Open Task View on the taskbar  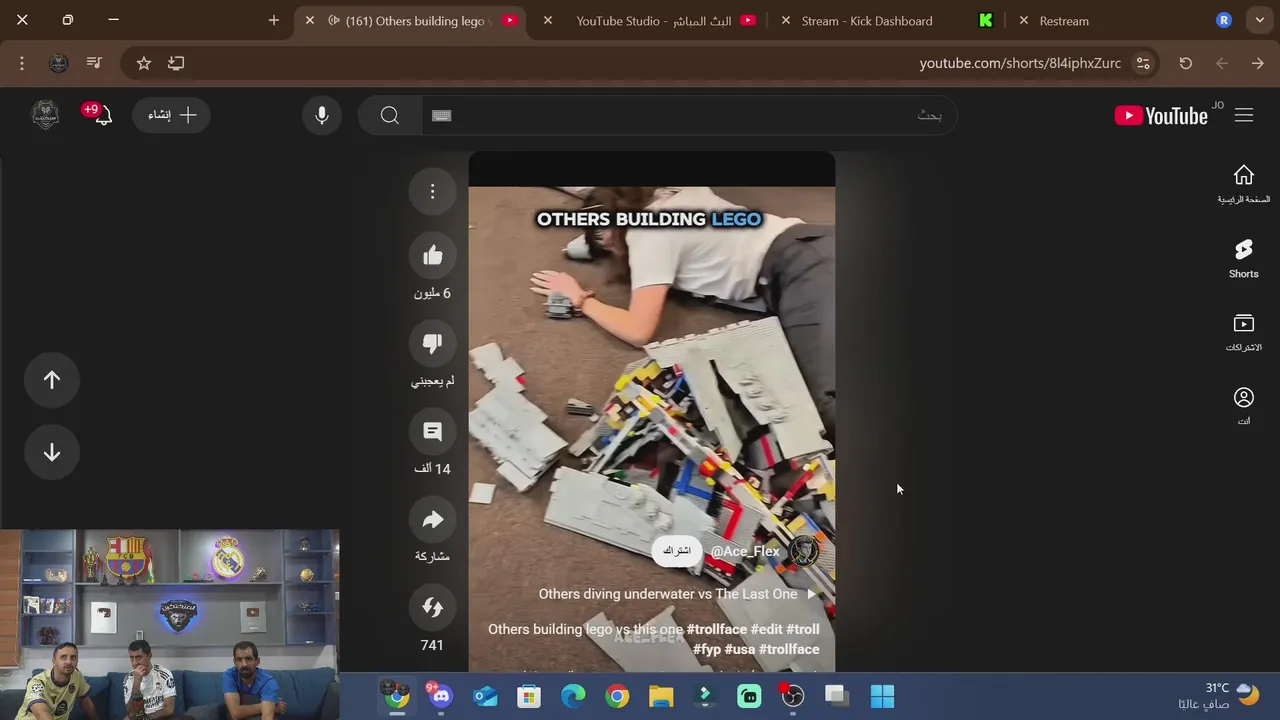click(837, 696)
